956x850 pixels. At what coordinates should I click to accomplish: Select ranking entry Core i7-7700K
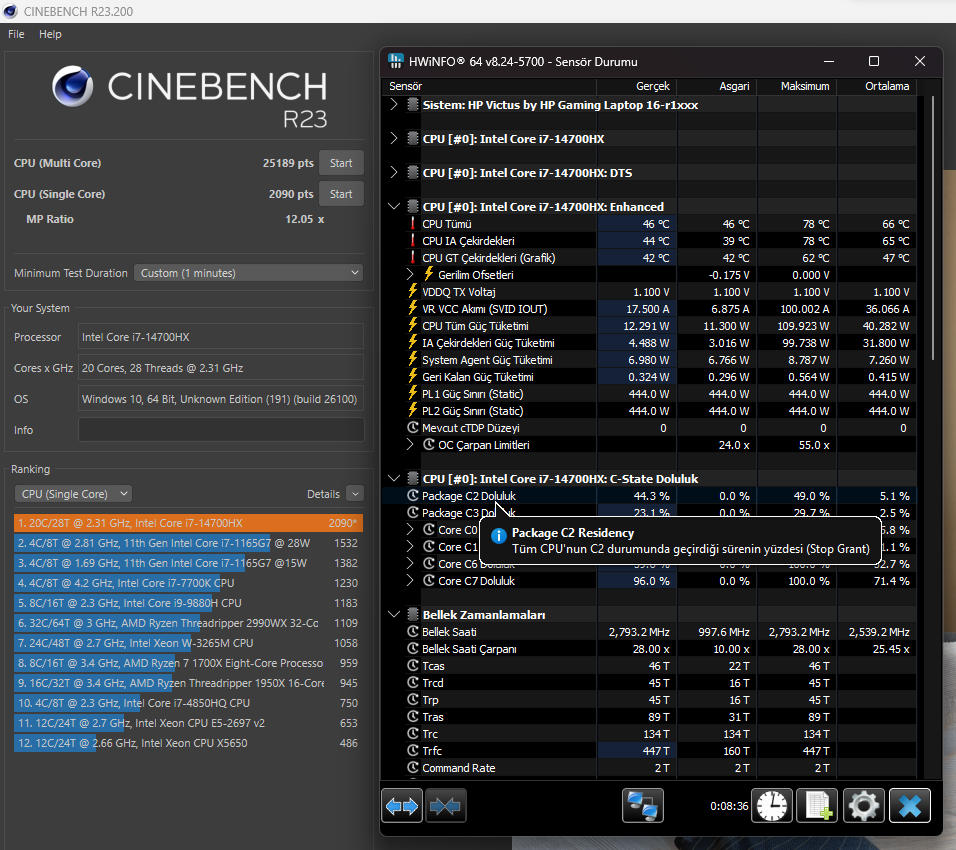pyautogui.click(x=188, y=583)
